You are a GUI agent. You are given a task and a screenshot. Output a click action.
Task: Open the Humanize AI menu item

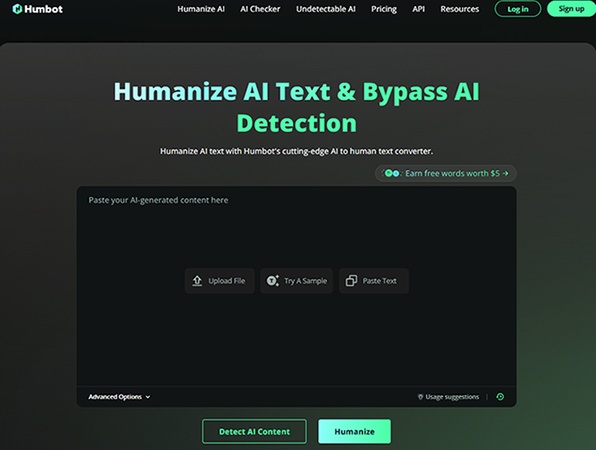click(201, 9)
